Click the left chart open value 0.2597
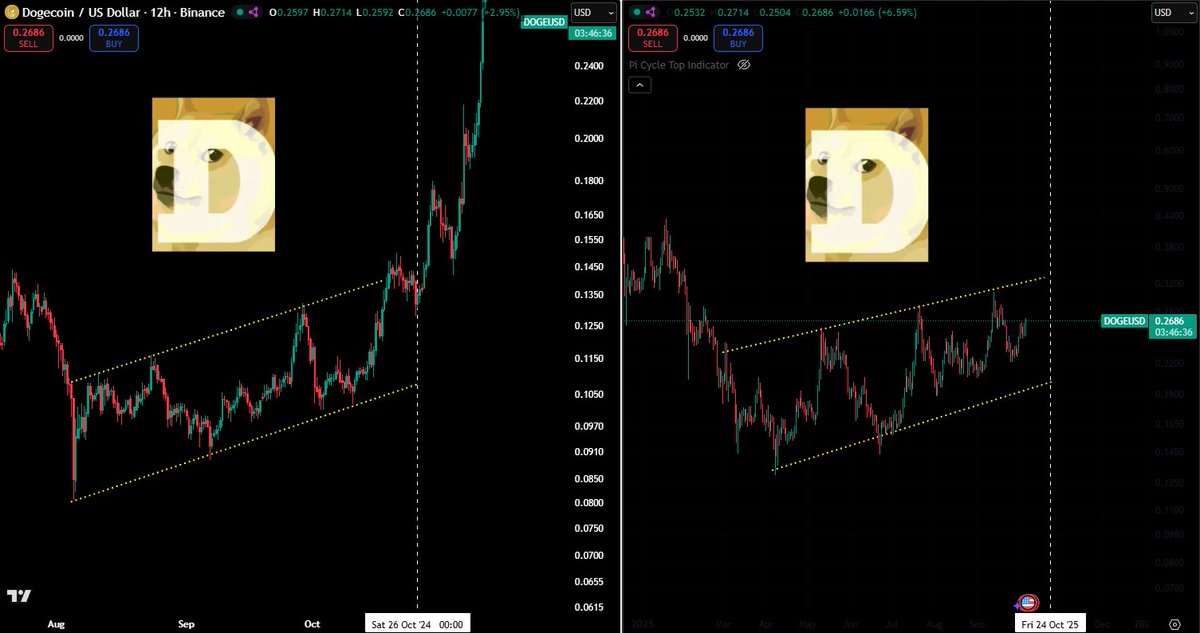1200x633 pixels. (291, 12)
